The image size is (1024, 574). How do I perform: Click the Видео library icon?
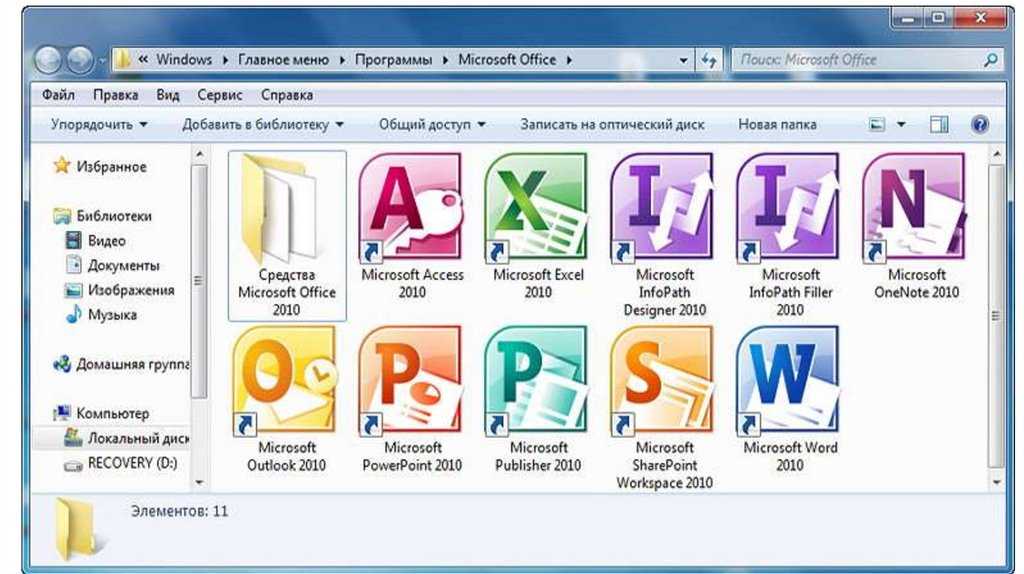[74, 240]
